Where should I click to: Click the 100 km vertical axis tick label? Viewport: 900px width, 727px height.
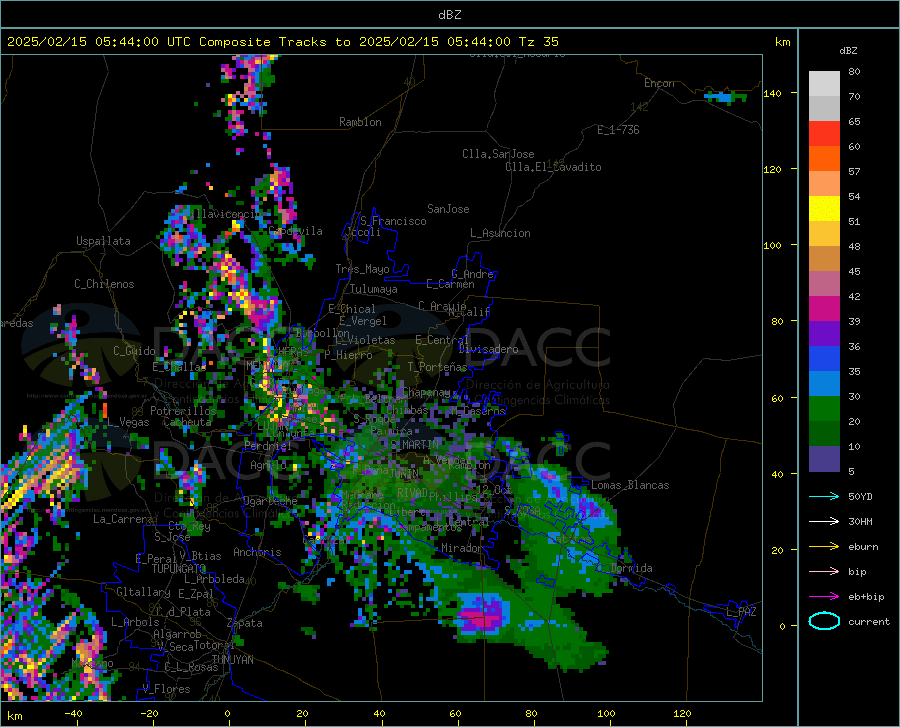click(772, 246)
